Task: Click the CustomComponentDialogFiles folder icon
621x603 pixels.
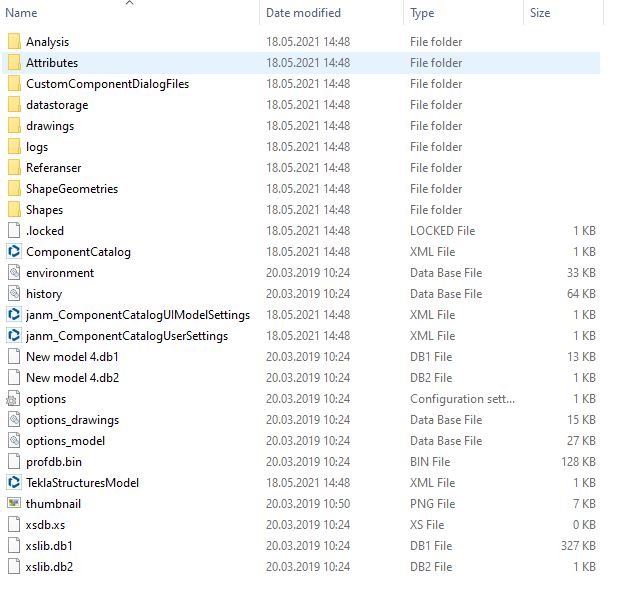Action: 14,84
